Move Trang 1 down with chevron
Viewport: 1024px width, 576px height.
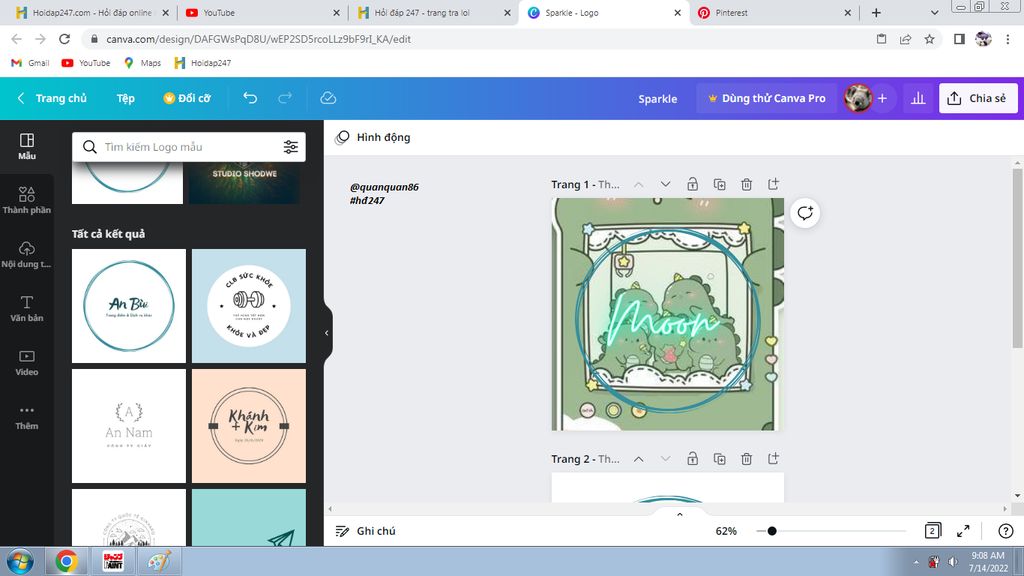pyautogui.click(x=665, y=185)
